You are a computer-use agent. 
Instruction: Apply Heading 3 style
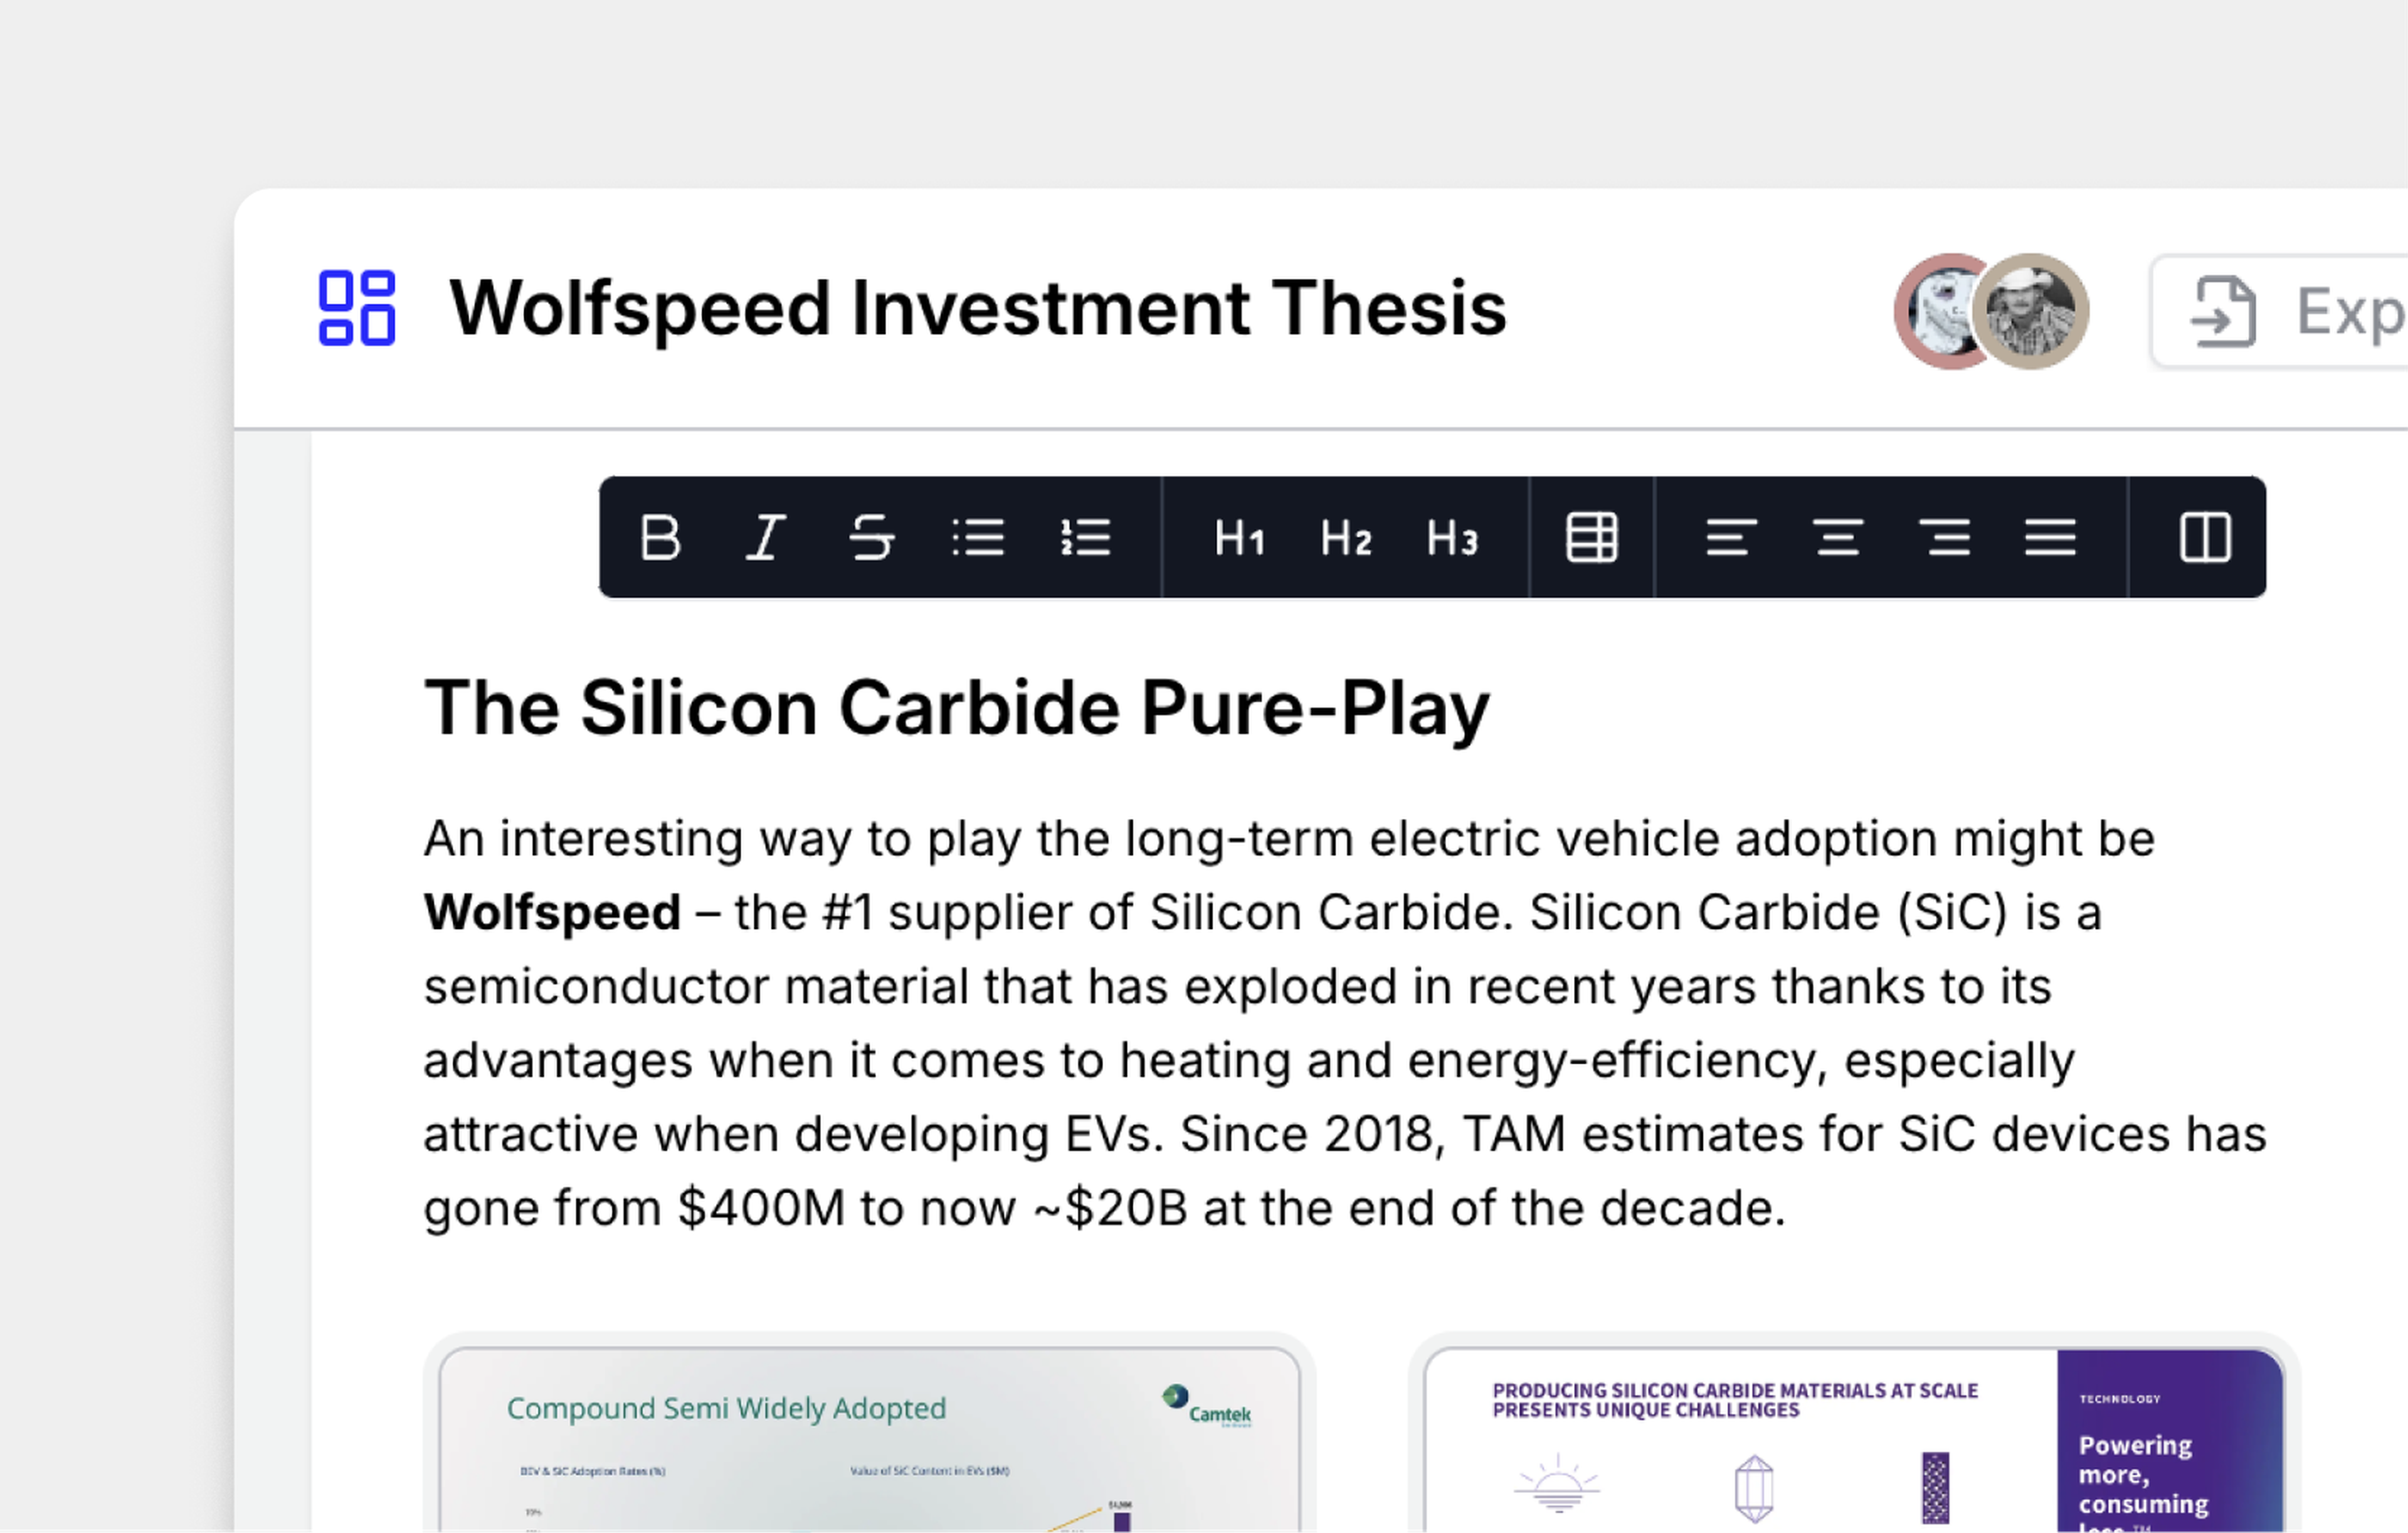click(x=1452, y=538)
